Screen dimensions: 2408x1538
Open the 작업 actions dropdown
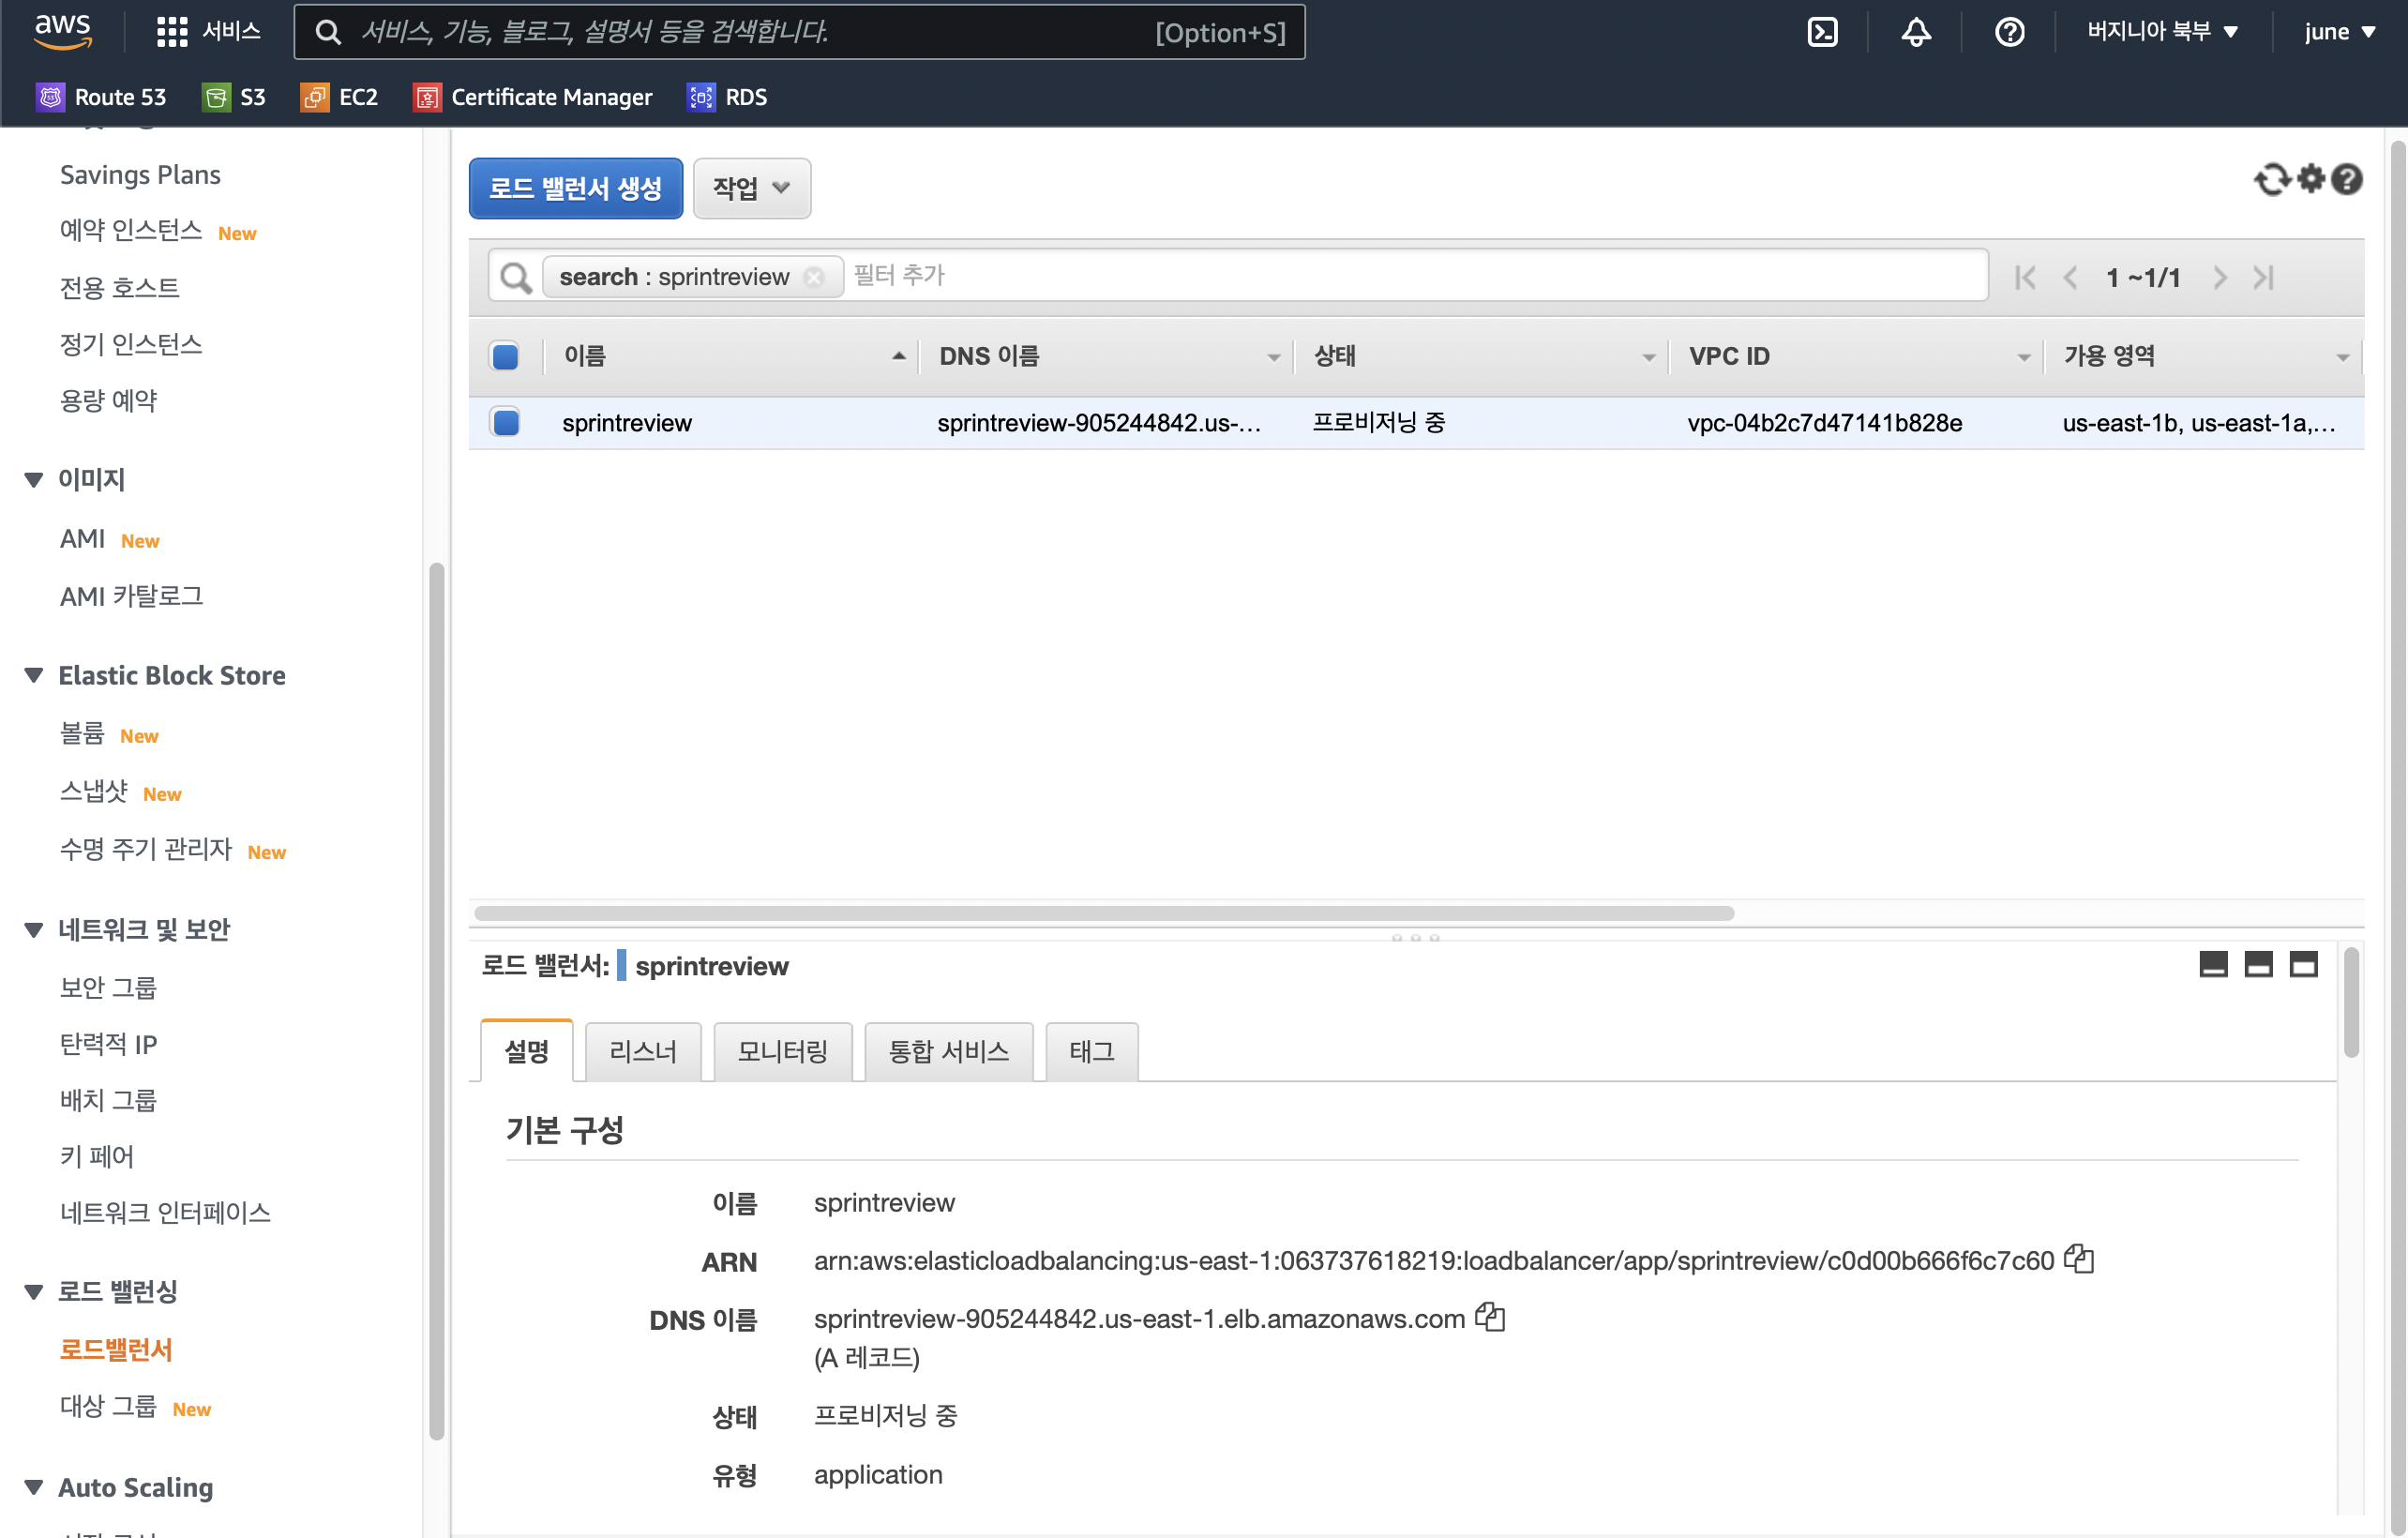[x=752, y=188]
